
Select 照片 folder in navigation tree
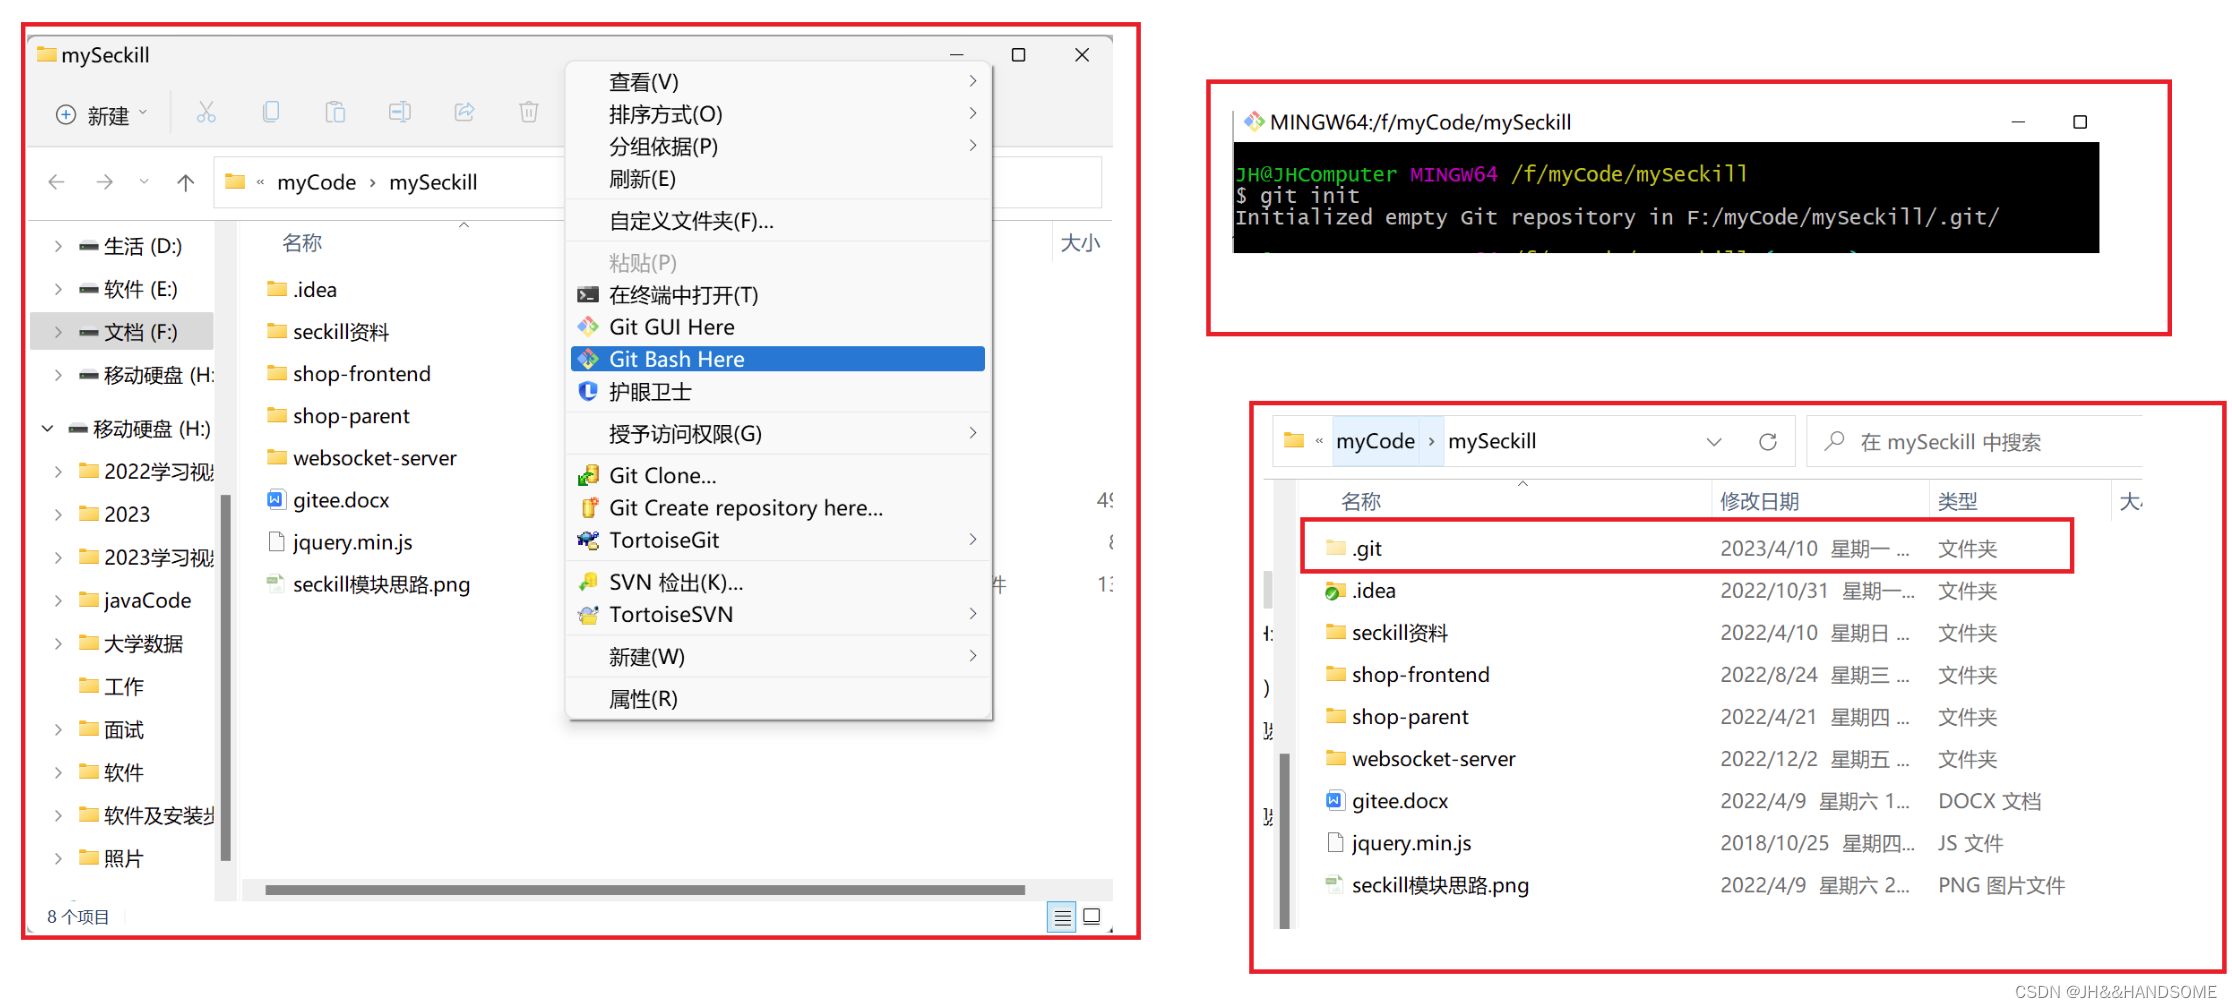click(112, 858)
